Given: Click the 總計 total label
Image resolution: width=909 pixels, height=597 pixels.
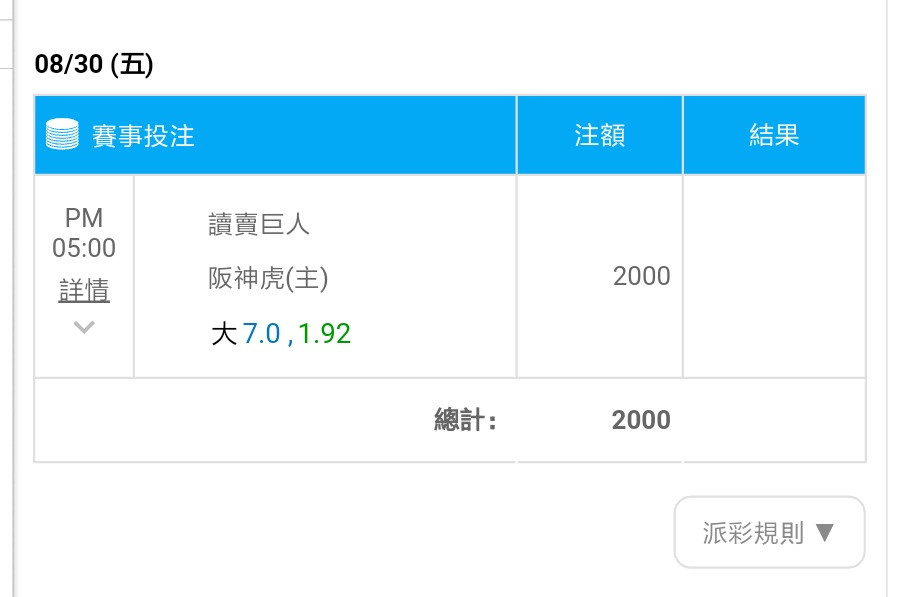Looking at the screenshot, I should click(x=466, y=420).
